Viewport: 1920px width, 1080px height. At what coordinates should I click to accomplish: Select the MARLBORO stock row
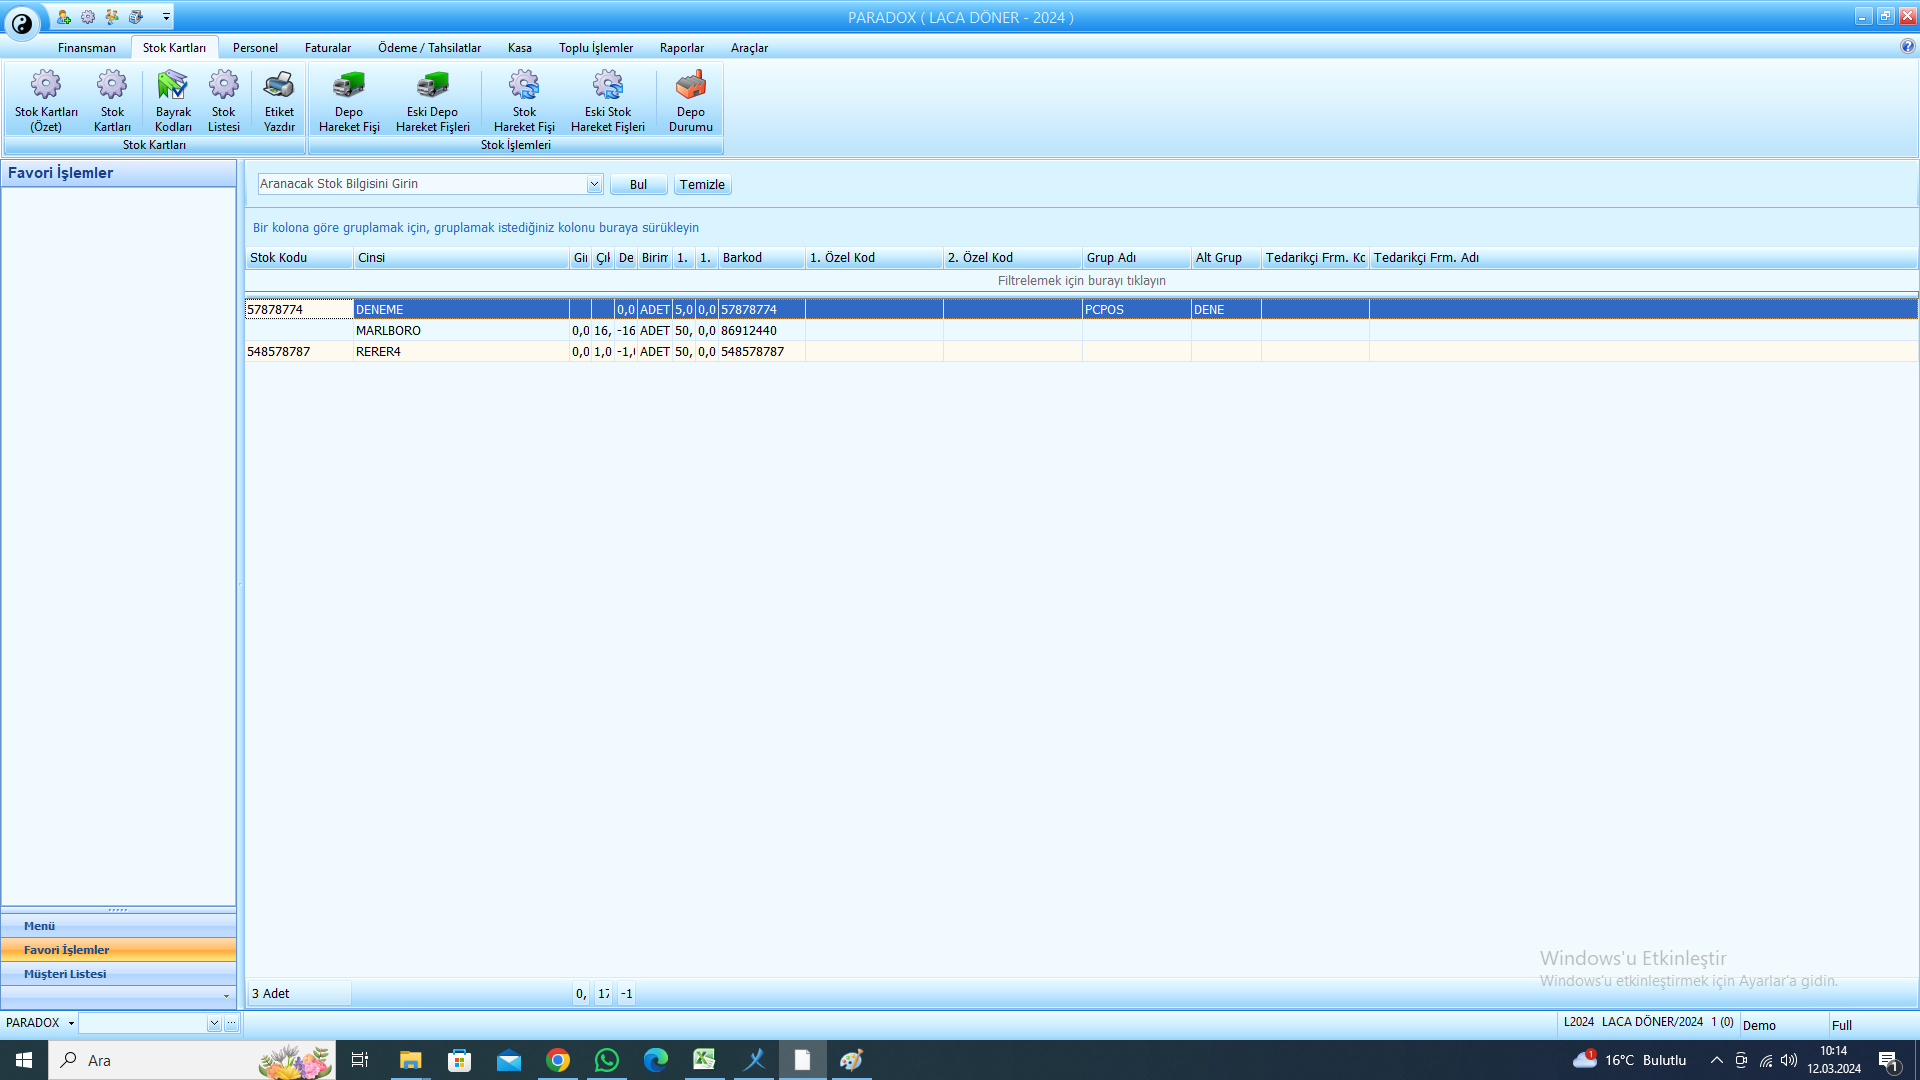pyautogui.click(x=1081, y=331)
